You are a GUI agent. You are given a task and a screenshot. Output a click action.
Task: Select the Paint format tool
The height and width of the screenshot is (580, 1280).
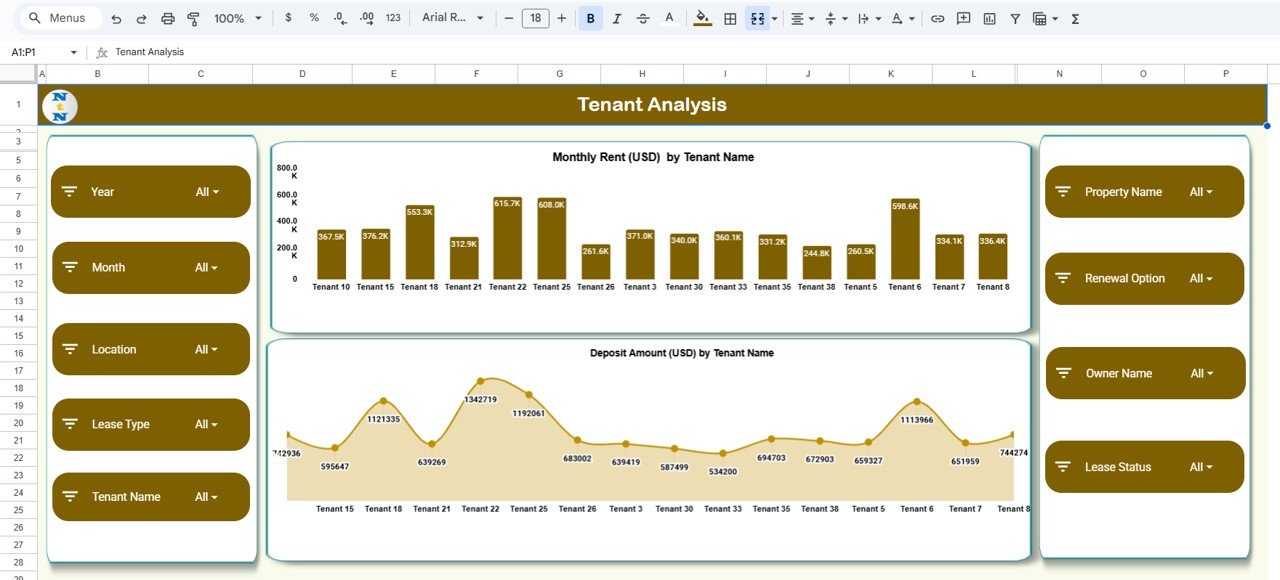coord(194,19)
